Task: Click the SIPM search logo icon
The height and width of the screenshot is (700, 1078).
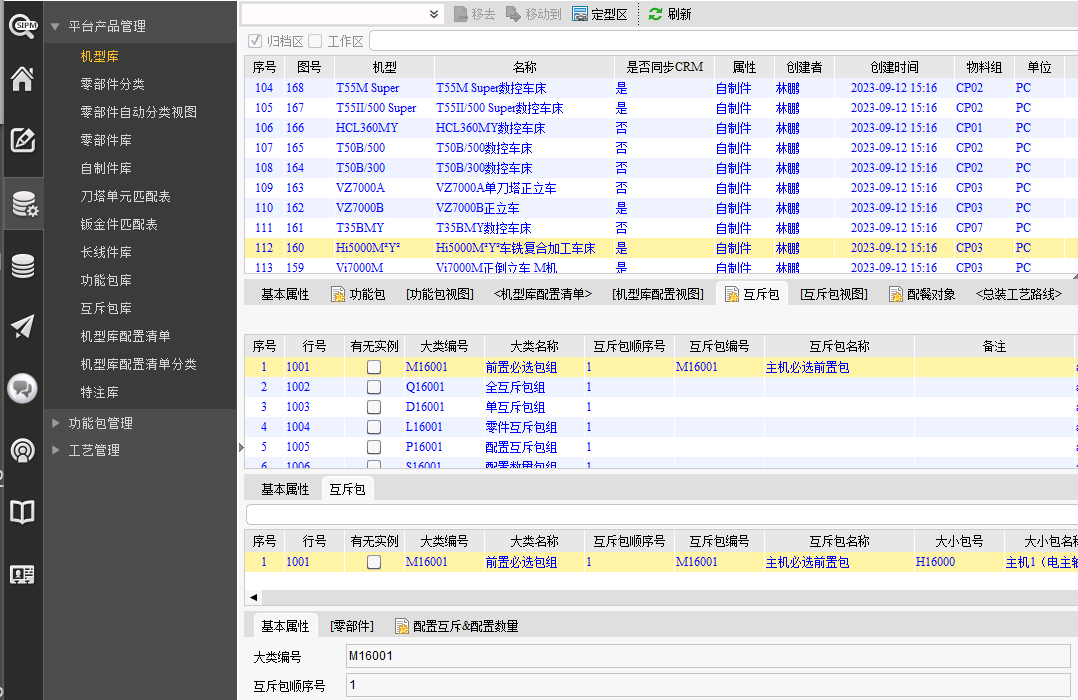Action: [22, 25]
